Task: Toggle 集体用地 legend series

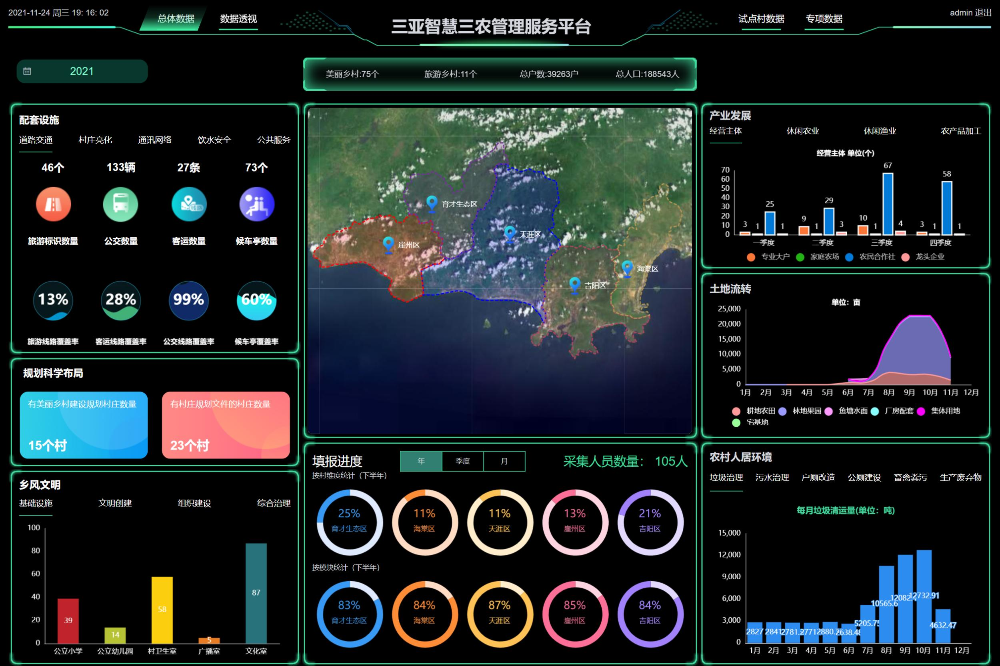Action: (938, 411)
